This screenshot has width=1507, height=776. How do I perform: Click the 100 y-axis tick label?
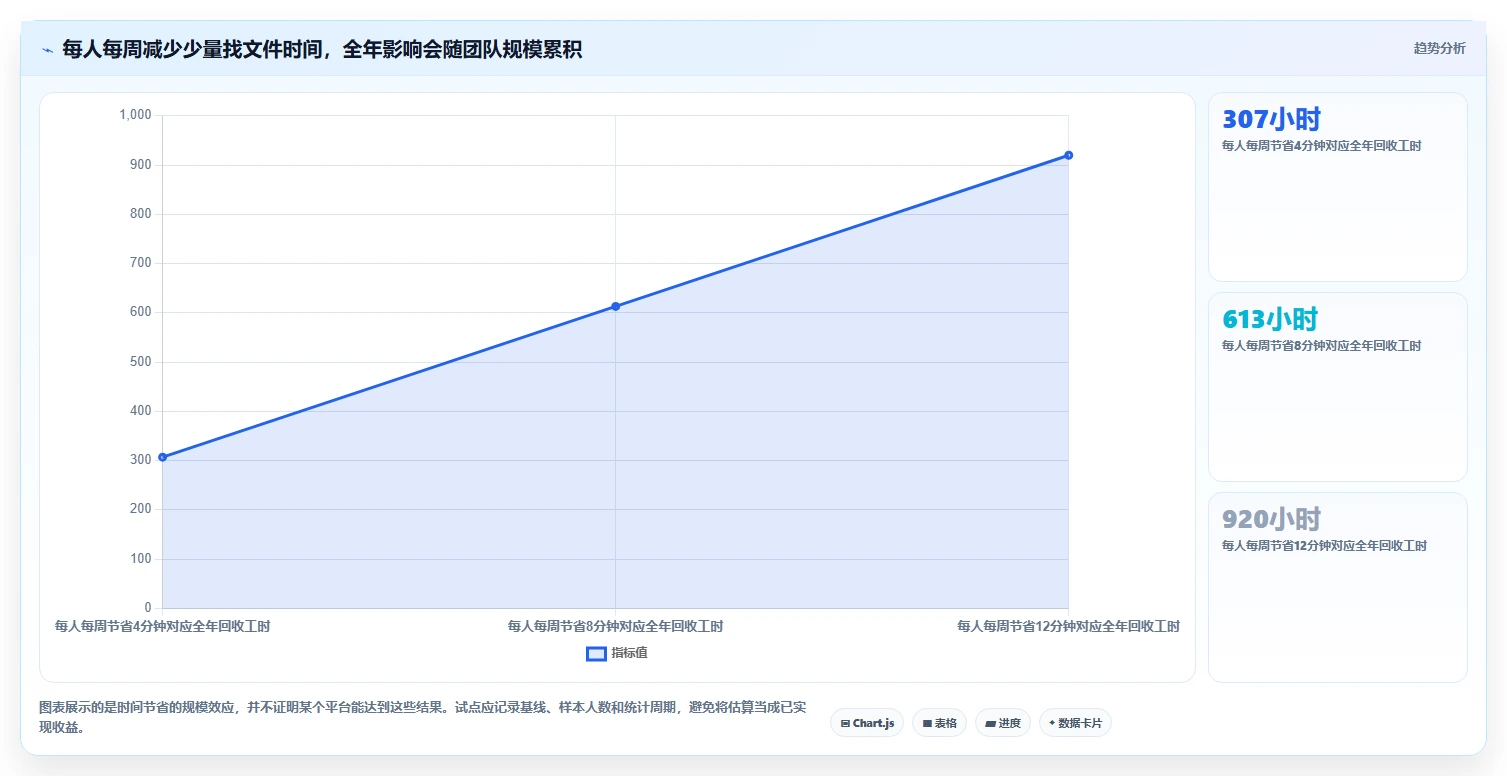pos(141,558)
